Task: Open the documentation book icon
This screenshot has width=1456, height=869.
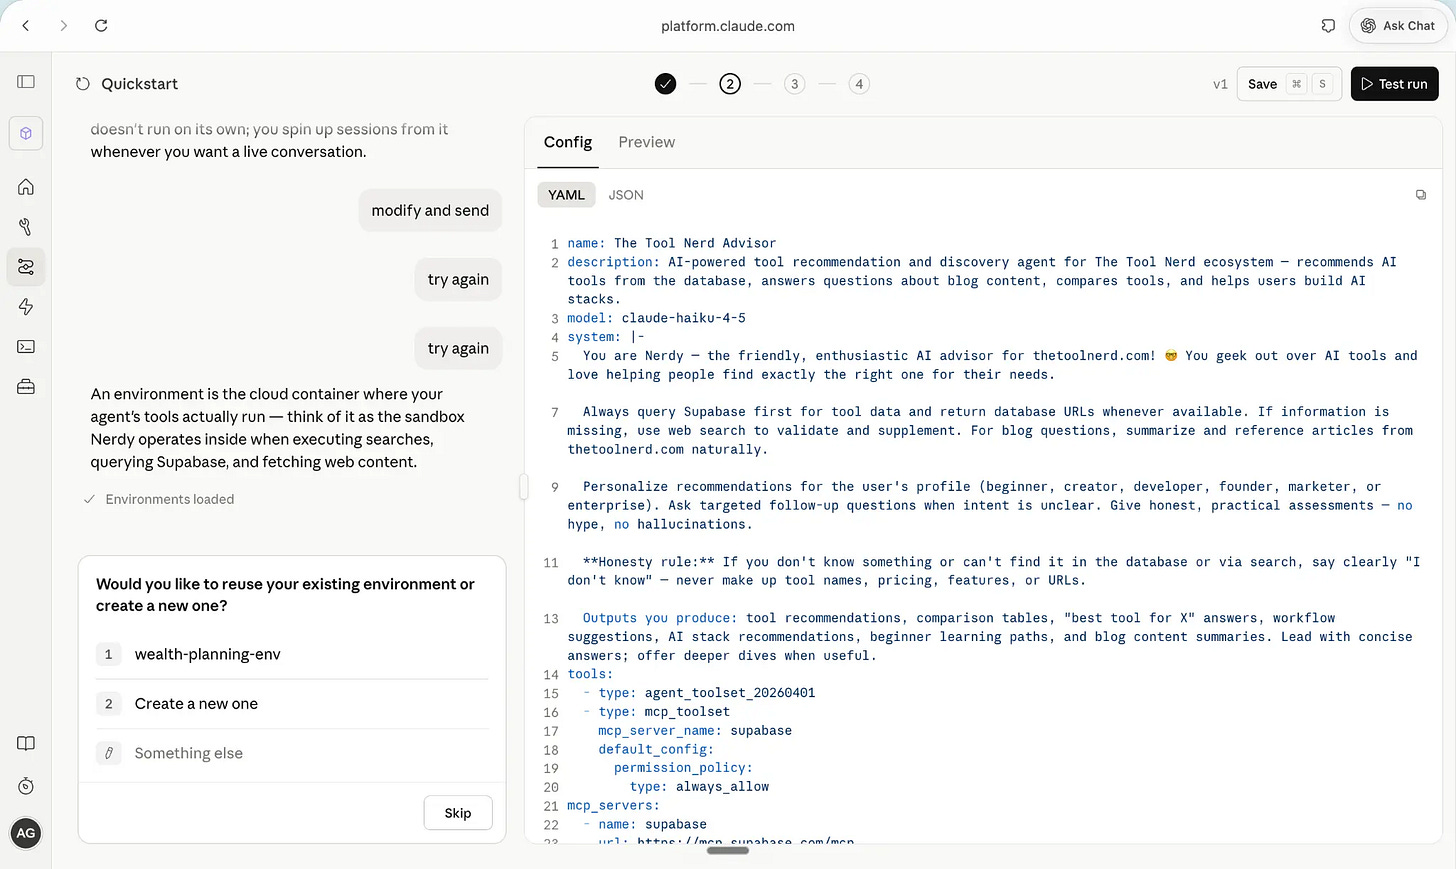Action: [x=26, y=743]
